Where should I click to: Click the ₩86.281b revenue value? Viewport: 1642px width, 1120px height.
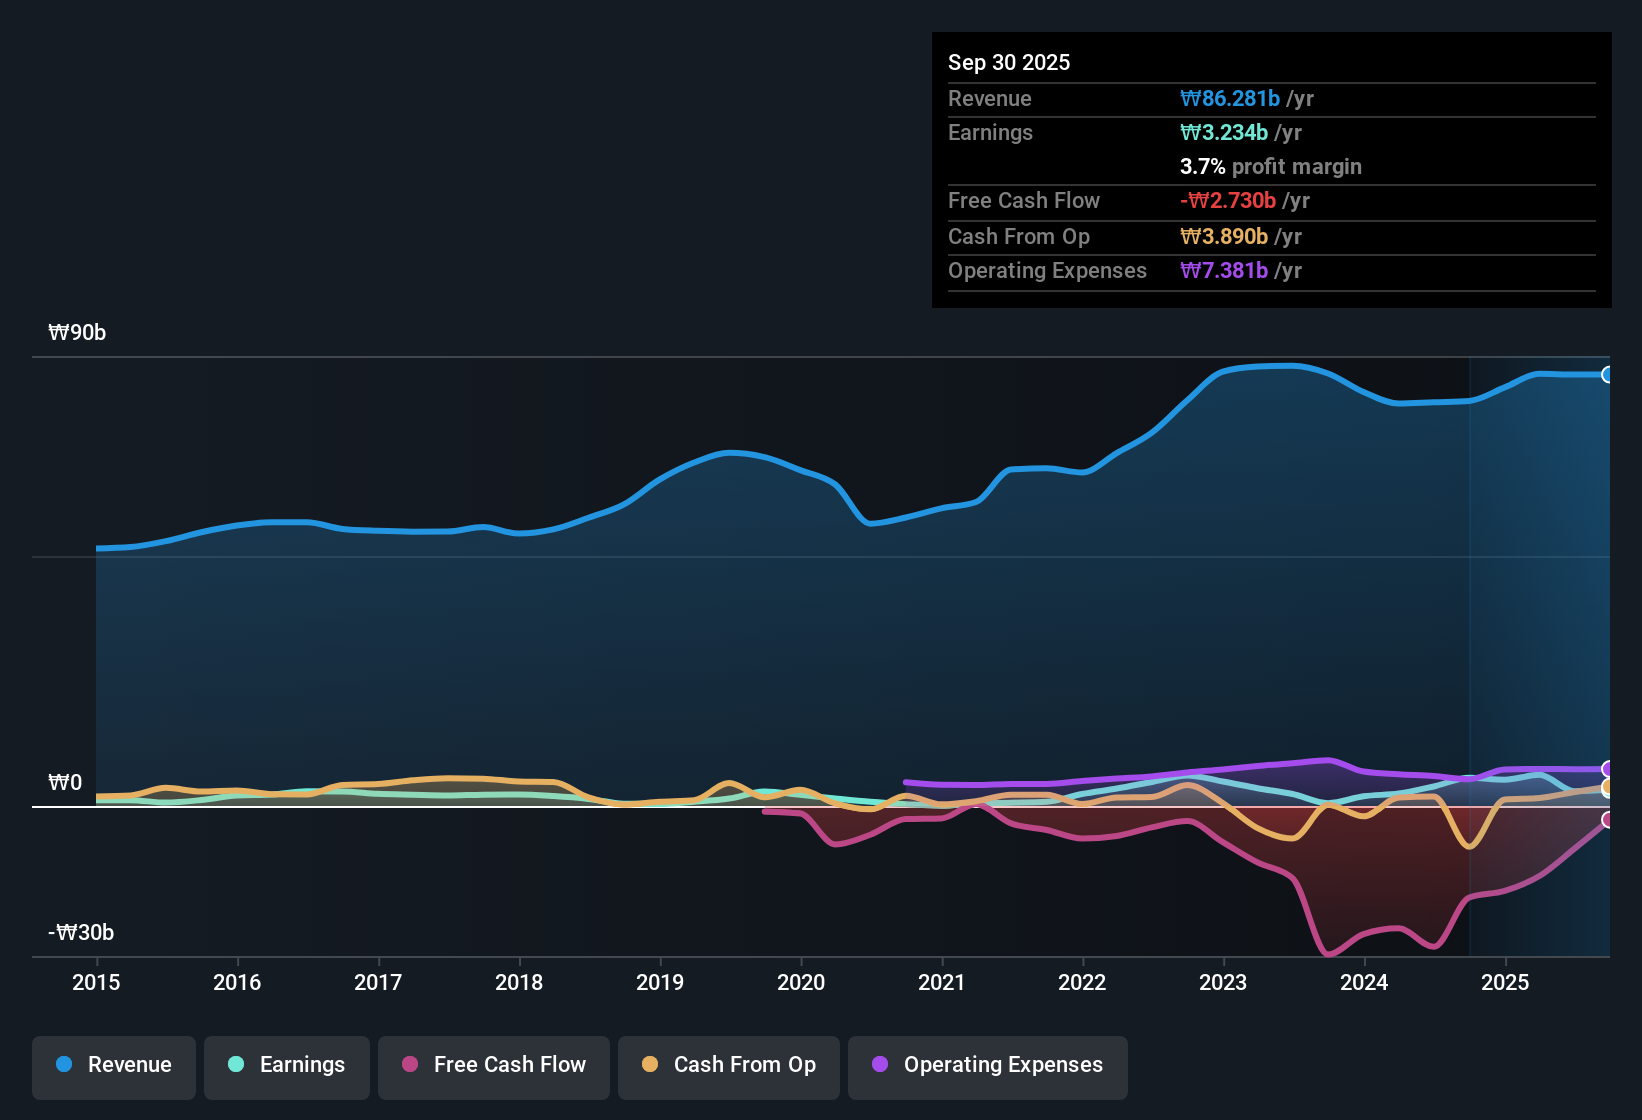1232,98
